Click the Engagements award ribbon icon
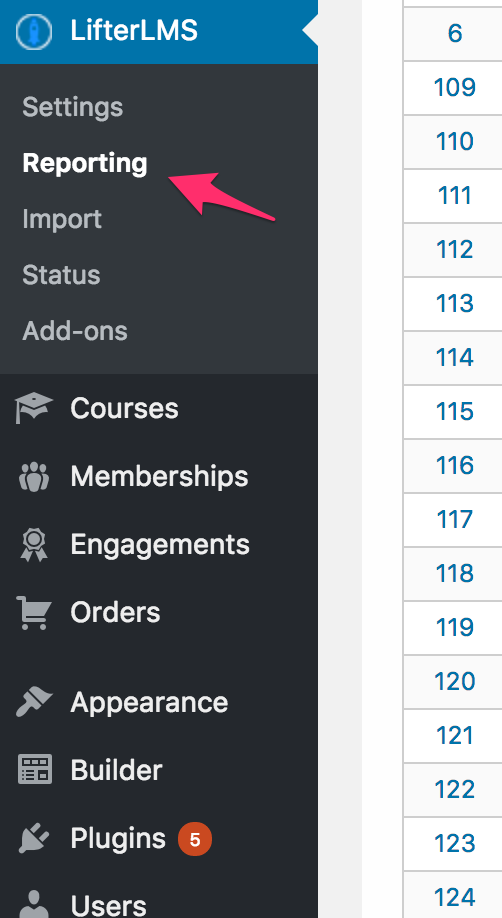502x918 pixels. pyautogui.click(x=34, y=545)
